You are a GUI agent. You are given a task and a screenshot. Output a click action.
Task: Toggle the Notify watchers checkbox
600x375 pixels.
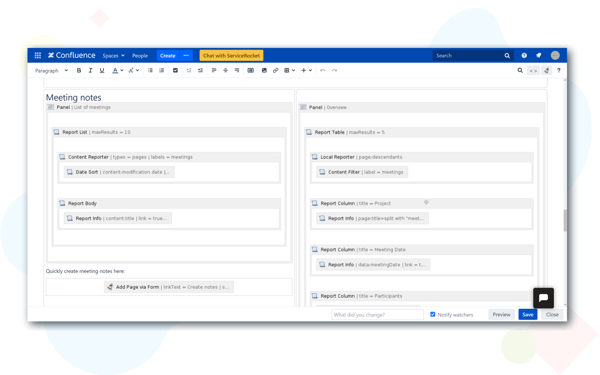[432, 315]
